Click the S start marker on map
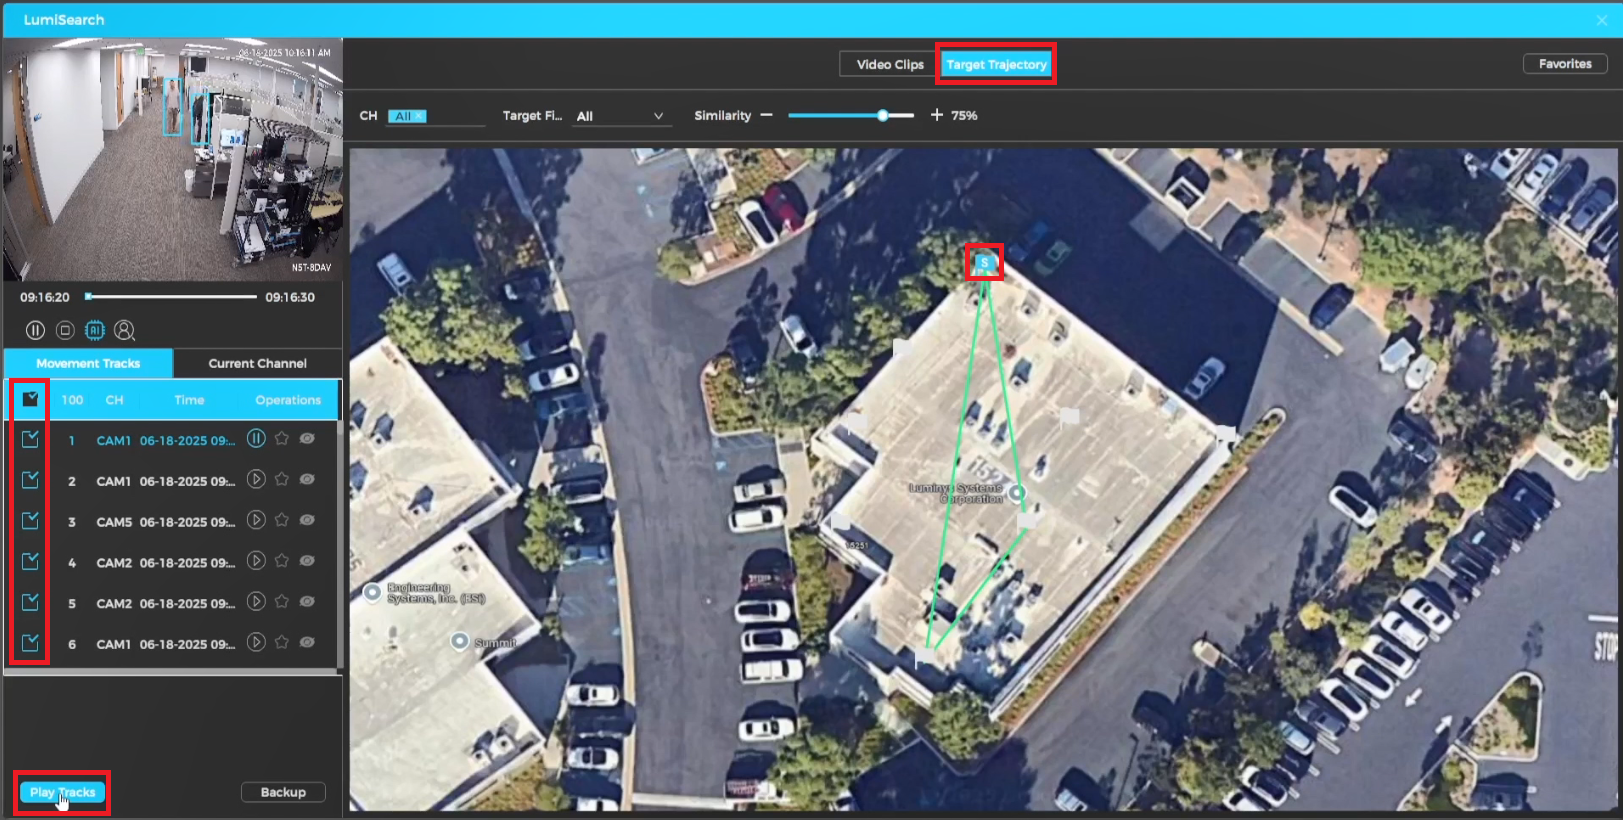This screenshot has height=820, width=1623. [x=984, y=263]
